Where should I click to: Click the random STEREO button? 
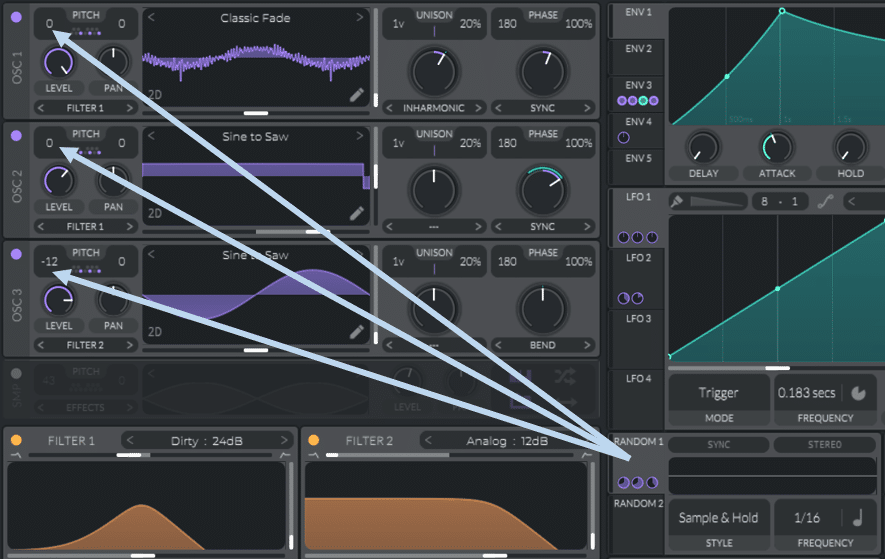825,444
